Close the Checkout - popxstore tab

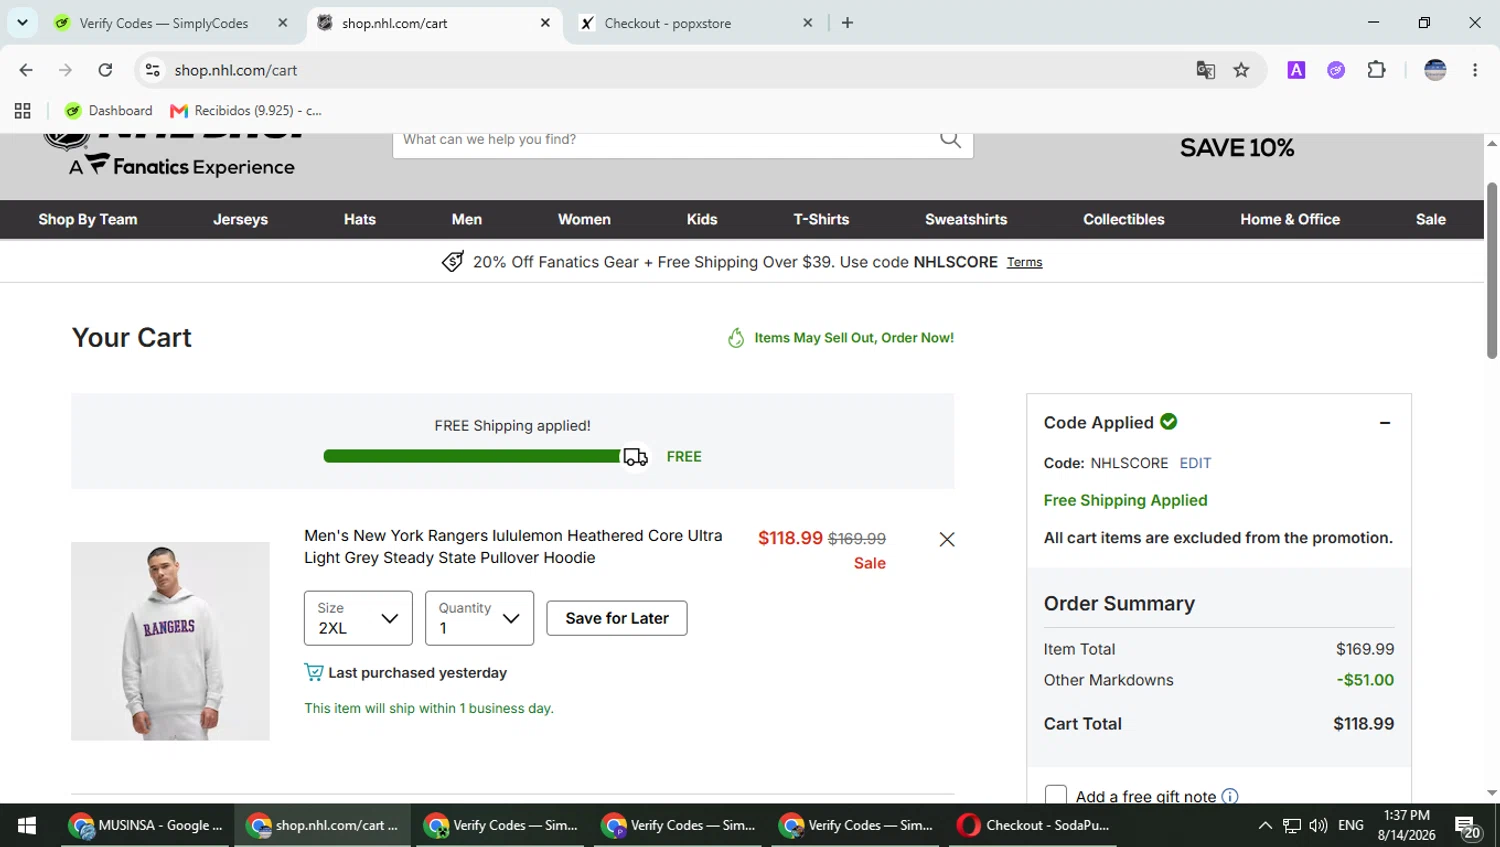tap(808, 23)
